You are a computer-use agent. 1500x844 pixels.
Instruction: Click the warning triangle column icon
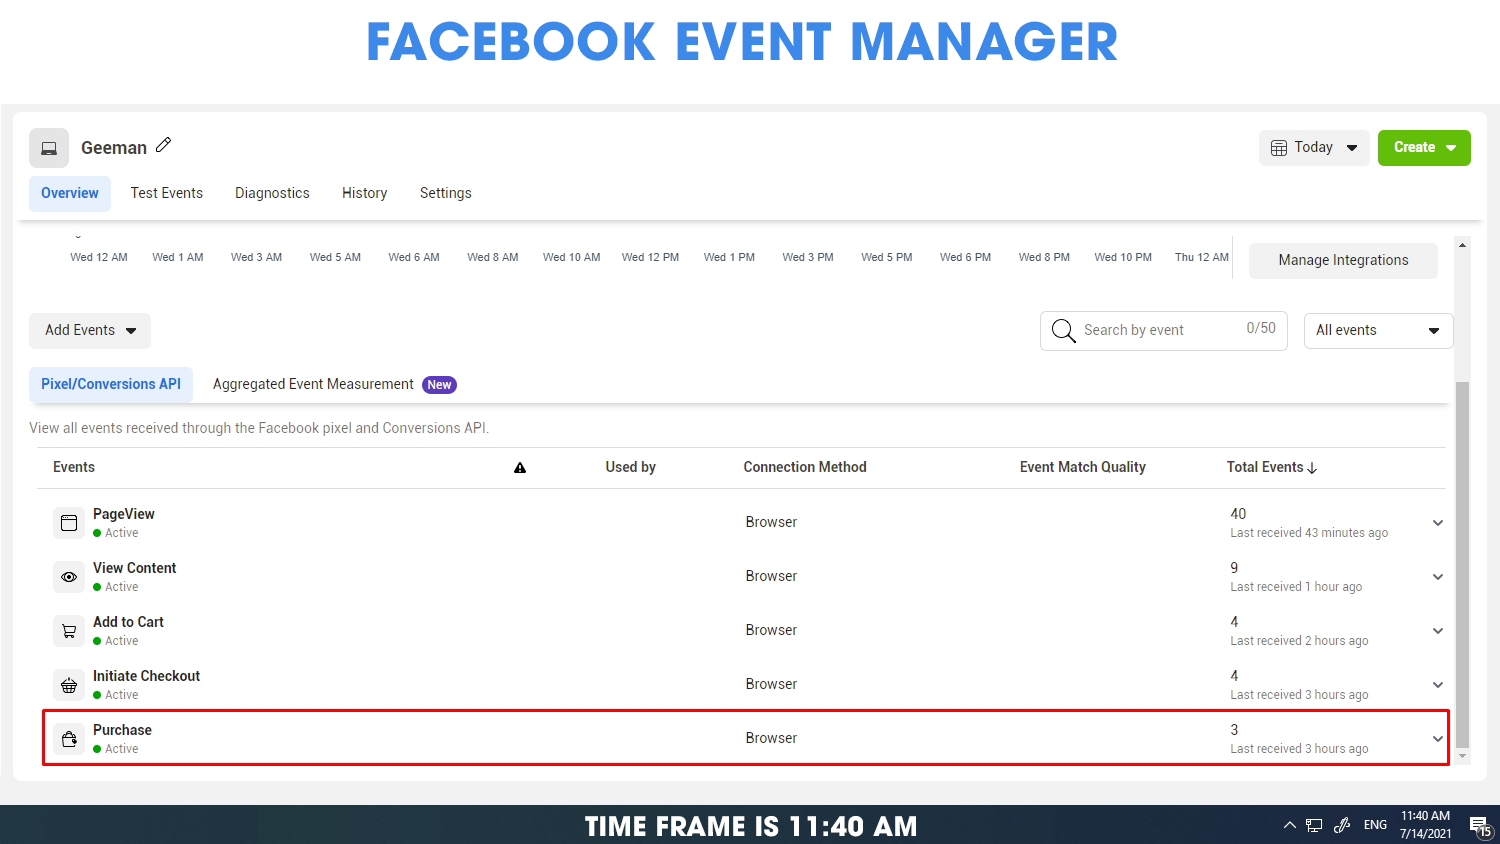pos(520,468)
